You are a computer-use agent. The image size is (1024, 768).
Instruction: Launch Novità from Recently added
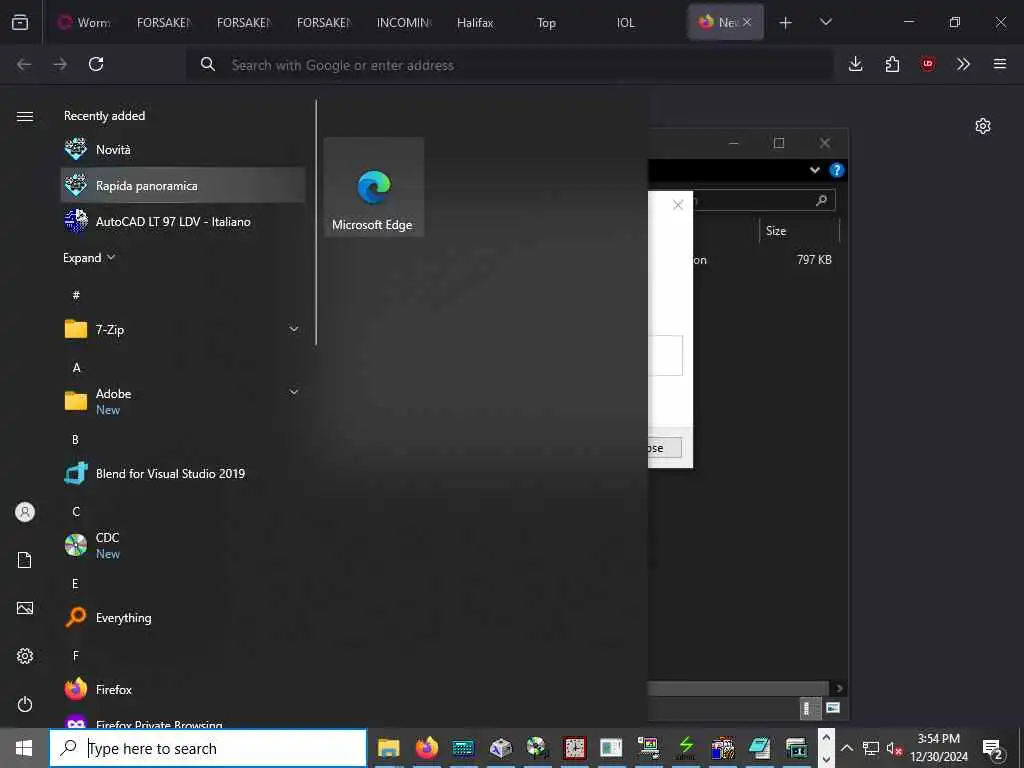coord(183,150)
